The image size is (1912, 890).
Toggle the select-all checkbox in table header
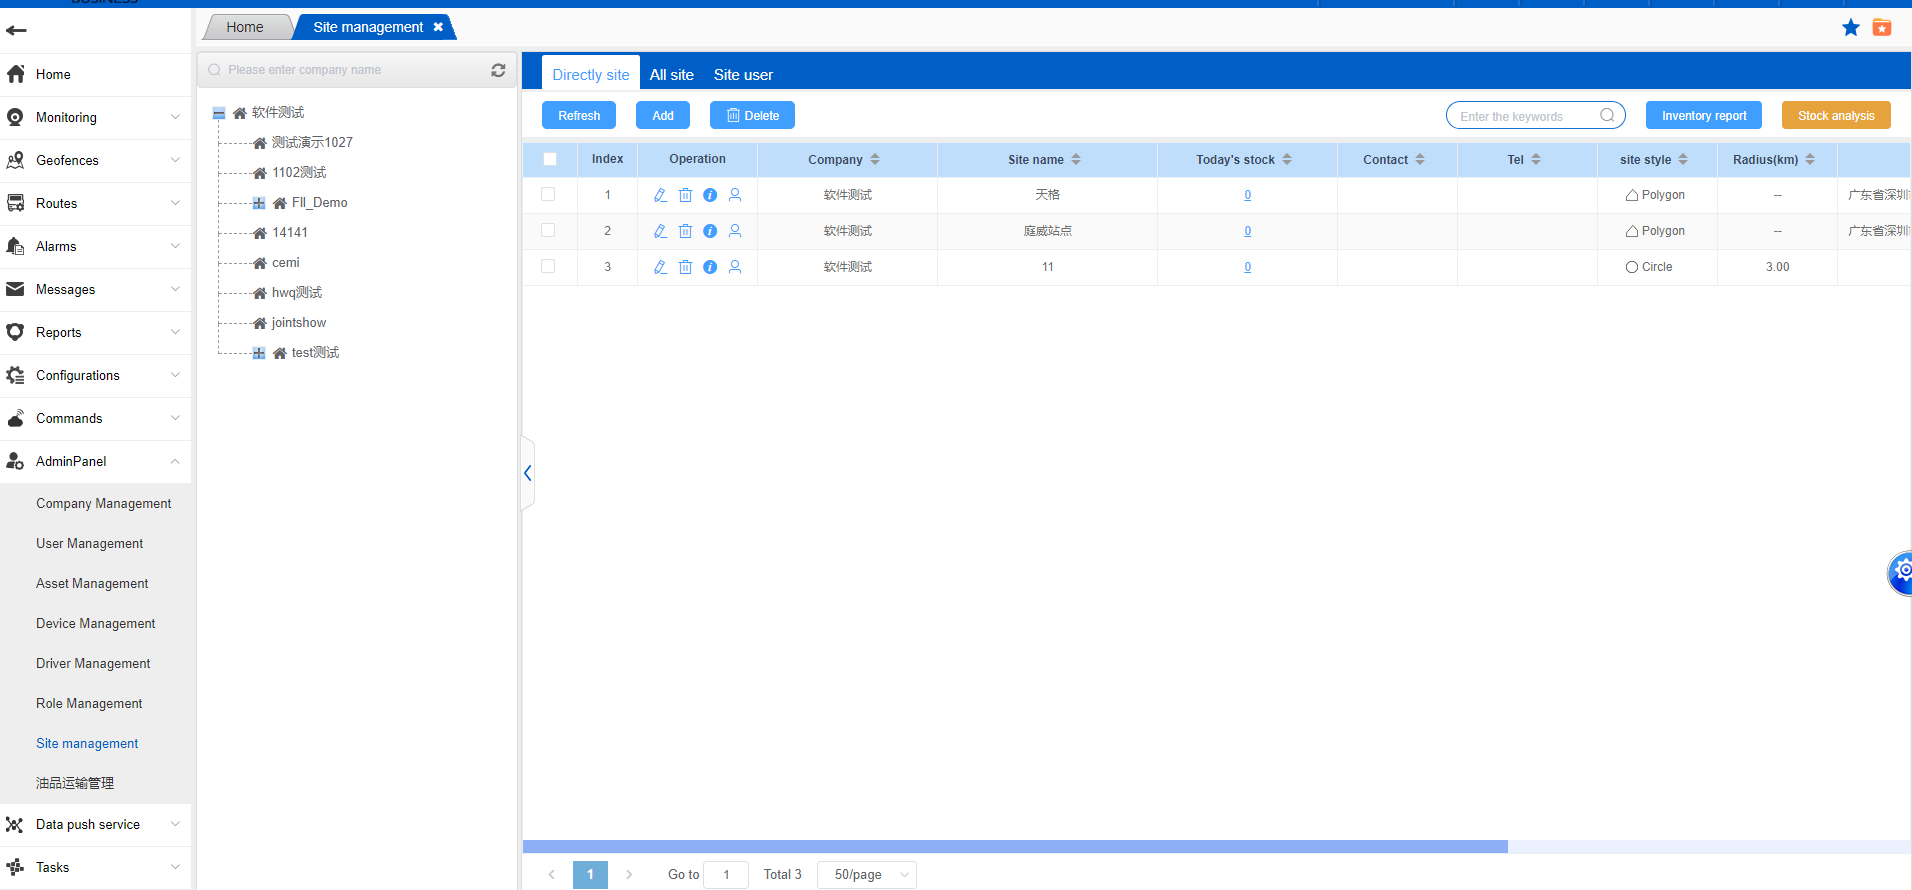pos(550,159)
